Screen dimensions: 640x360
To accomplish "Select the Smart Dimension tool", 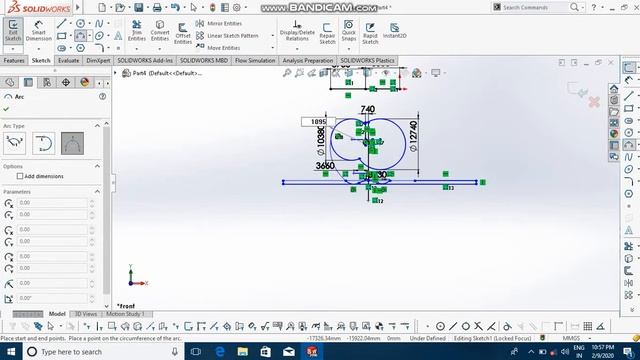I will 39,31.
